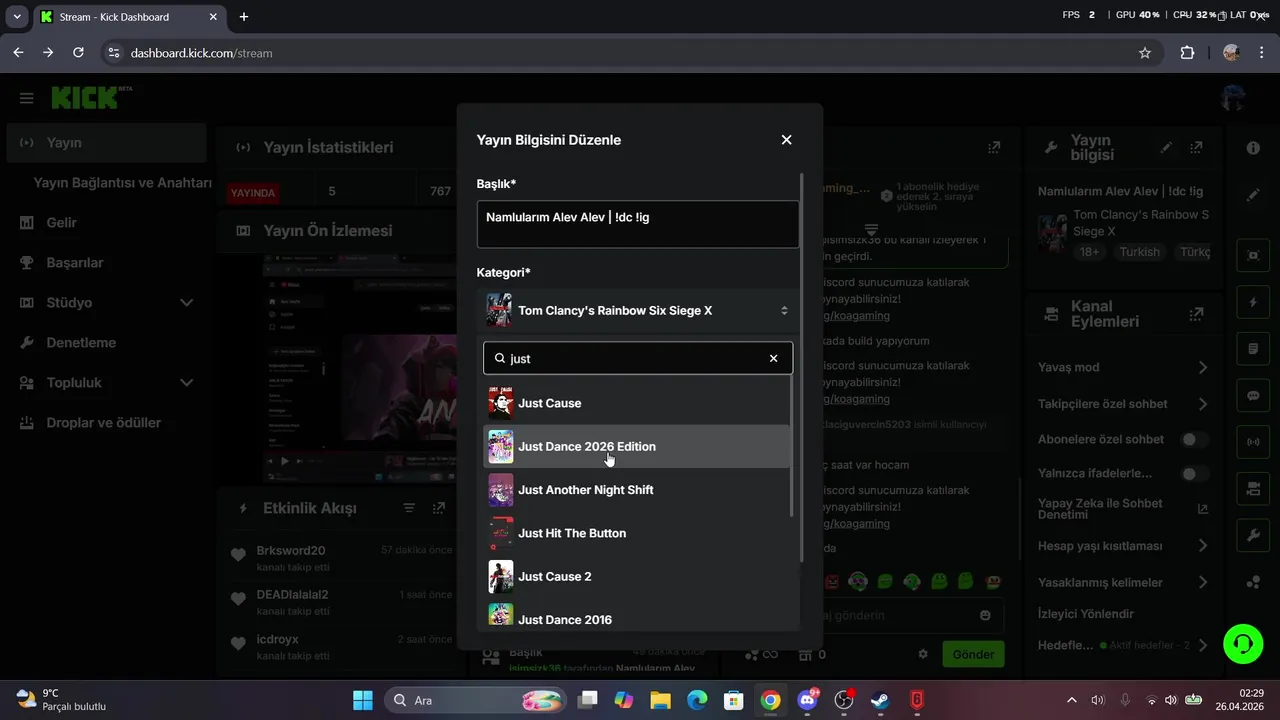Open the Kategori dropdown showing Rainbow Six Siege X
This screenshot has width=1280, height=720.
point(638,311)
